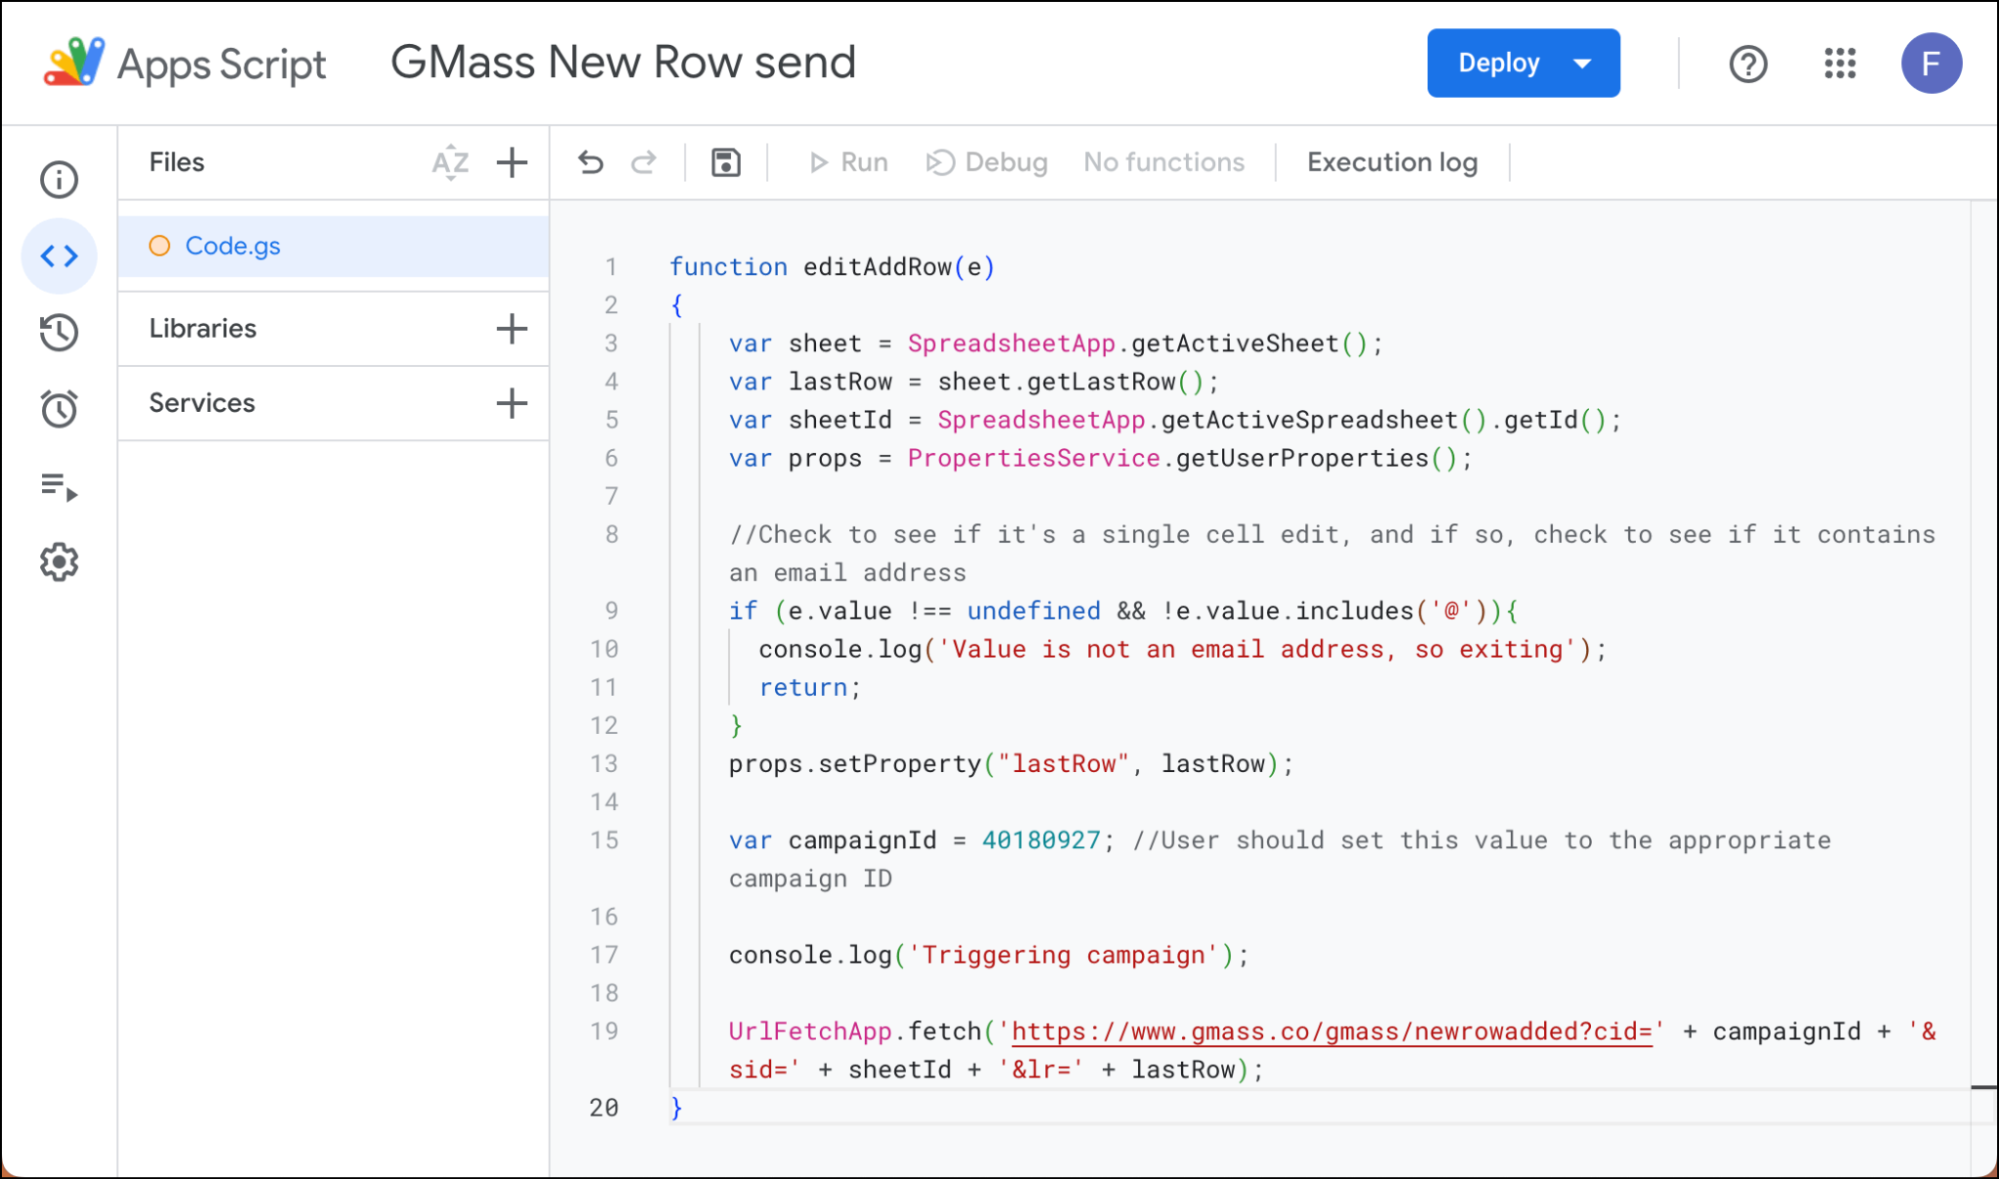This screenshot has height=1180, width=1999.
Task: Save project with the disk icon
Action: [x=726, y=162]
